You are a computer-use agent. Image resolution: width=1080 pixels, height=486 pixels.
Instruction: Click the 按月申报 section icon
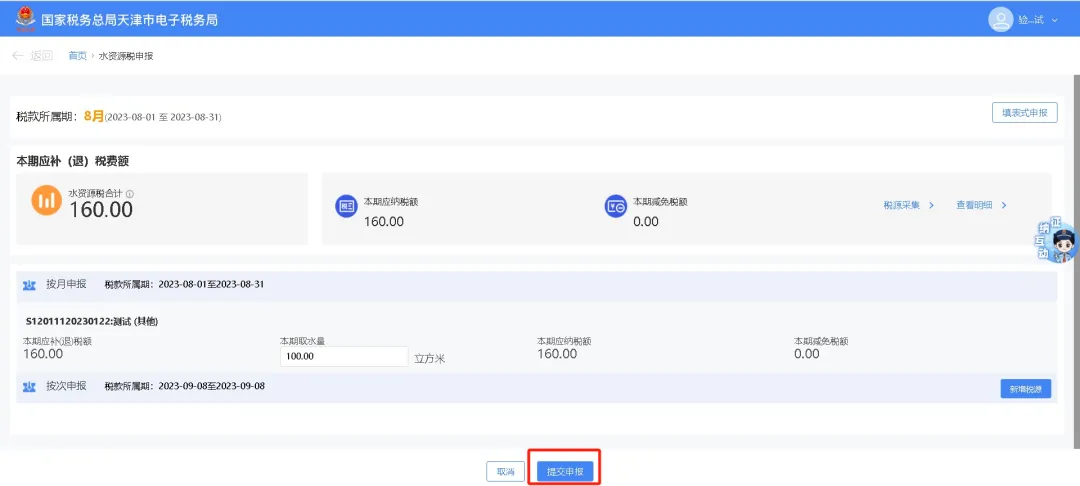pyautogui.click(x=29, y=285)
